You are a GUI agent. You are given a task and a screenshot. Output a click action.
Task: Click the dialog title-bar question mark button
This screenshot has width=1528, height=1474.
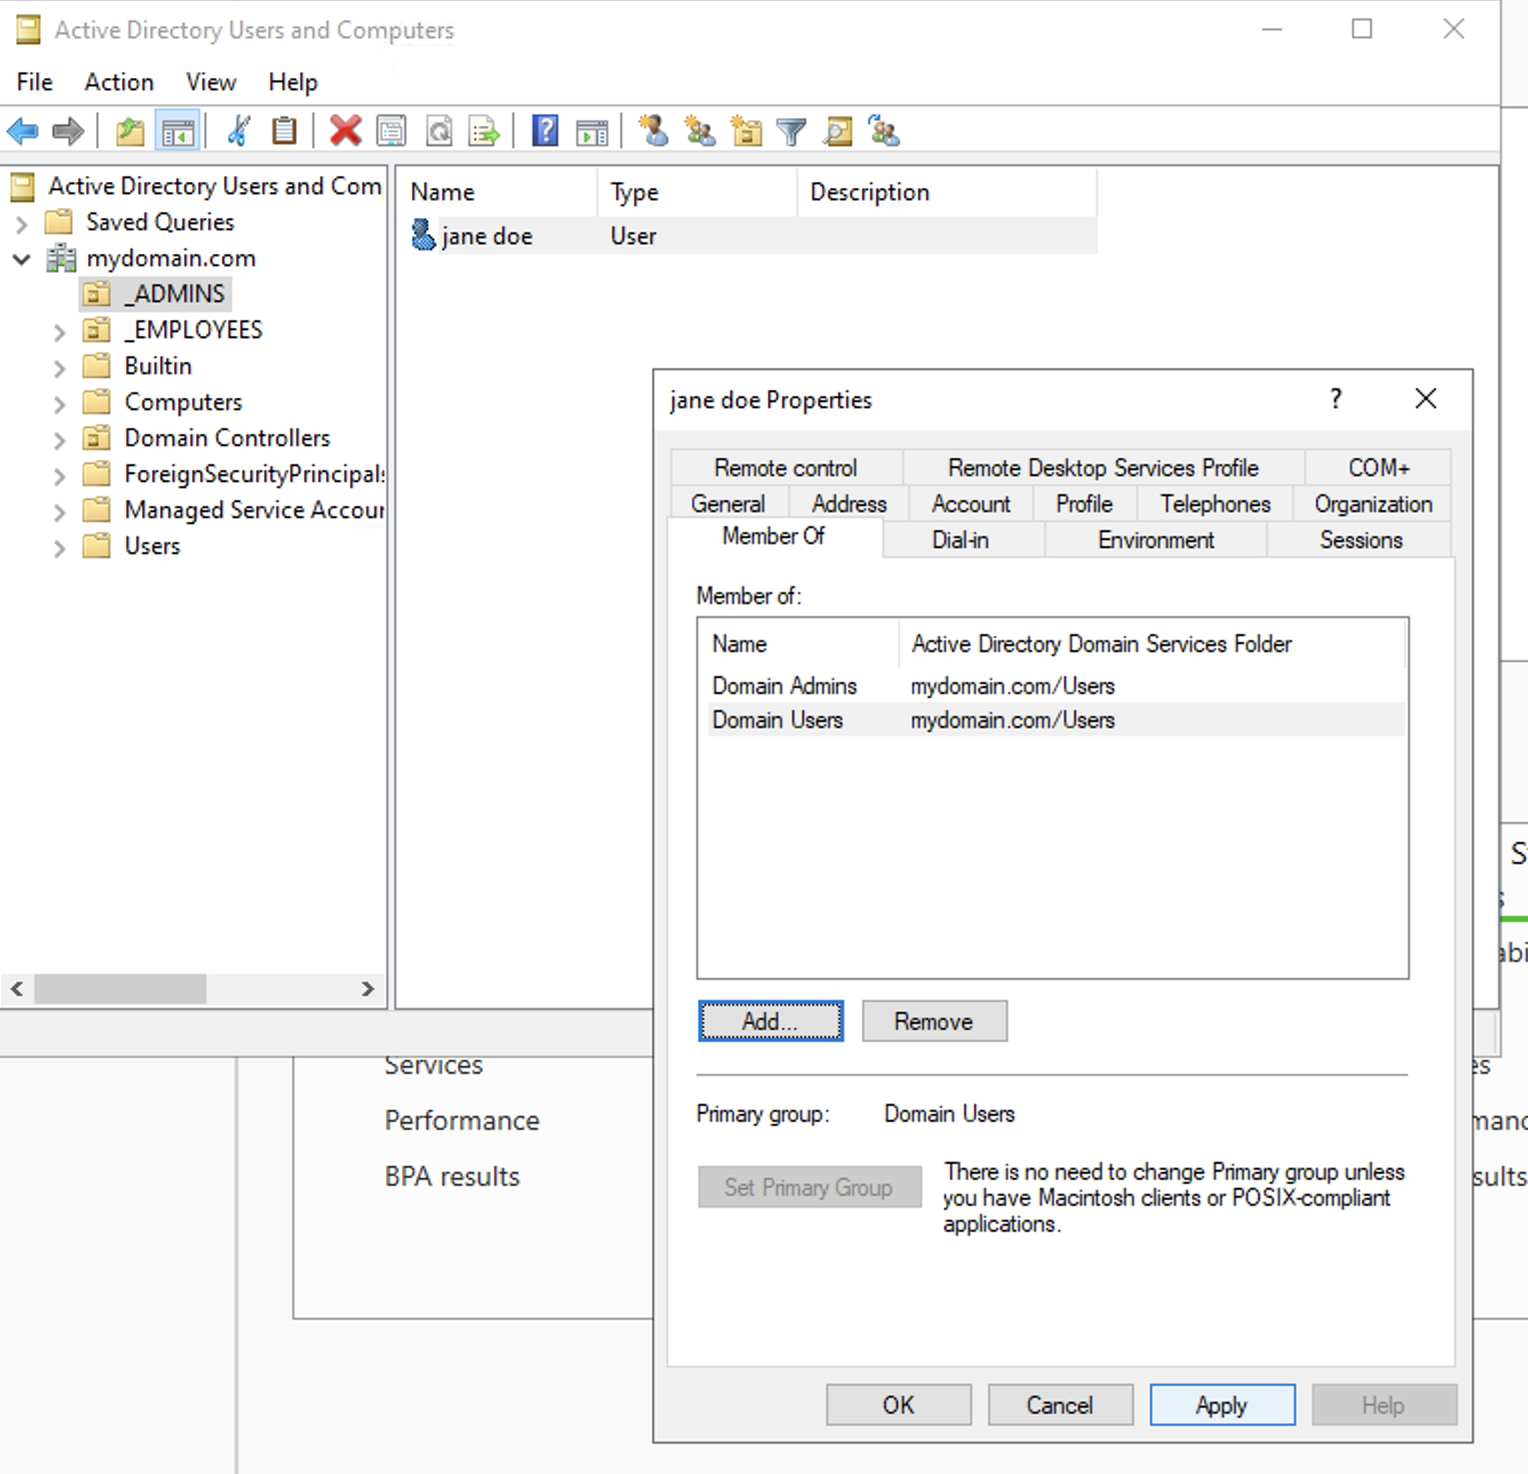point(1336,399)
